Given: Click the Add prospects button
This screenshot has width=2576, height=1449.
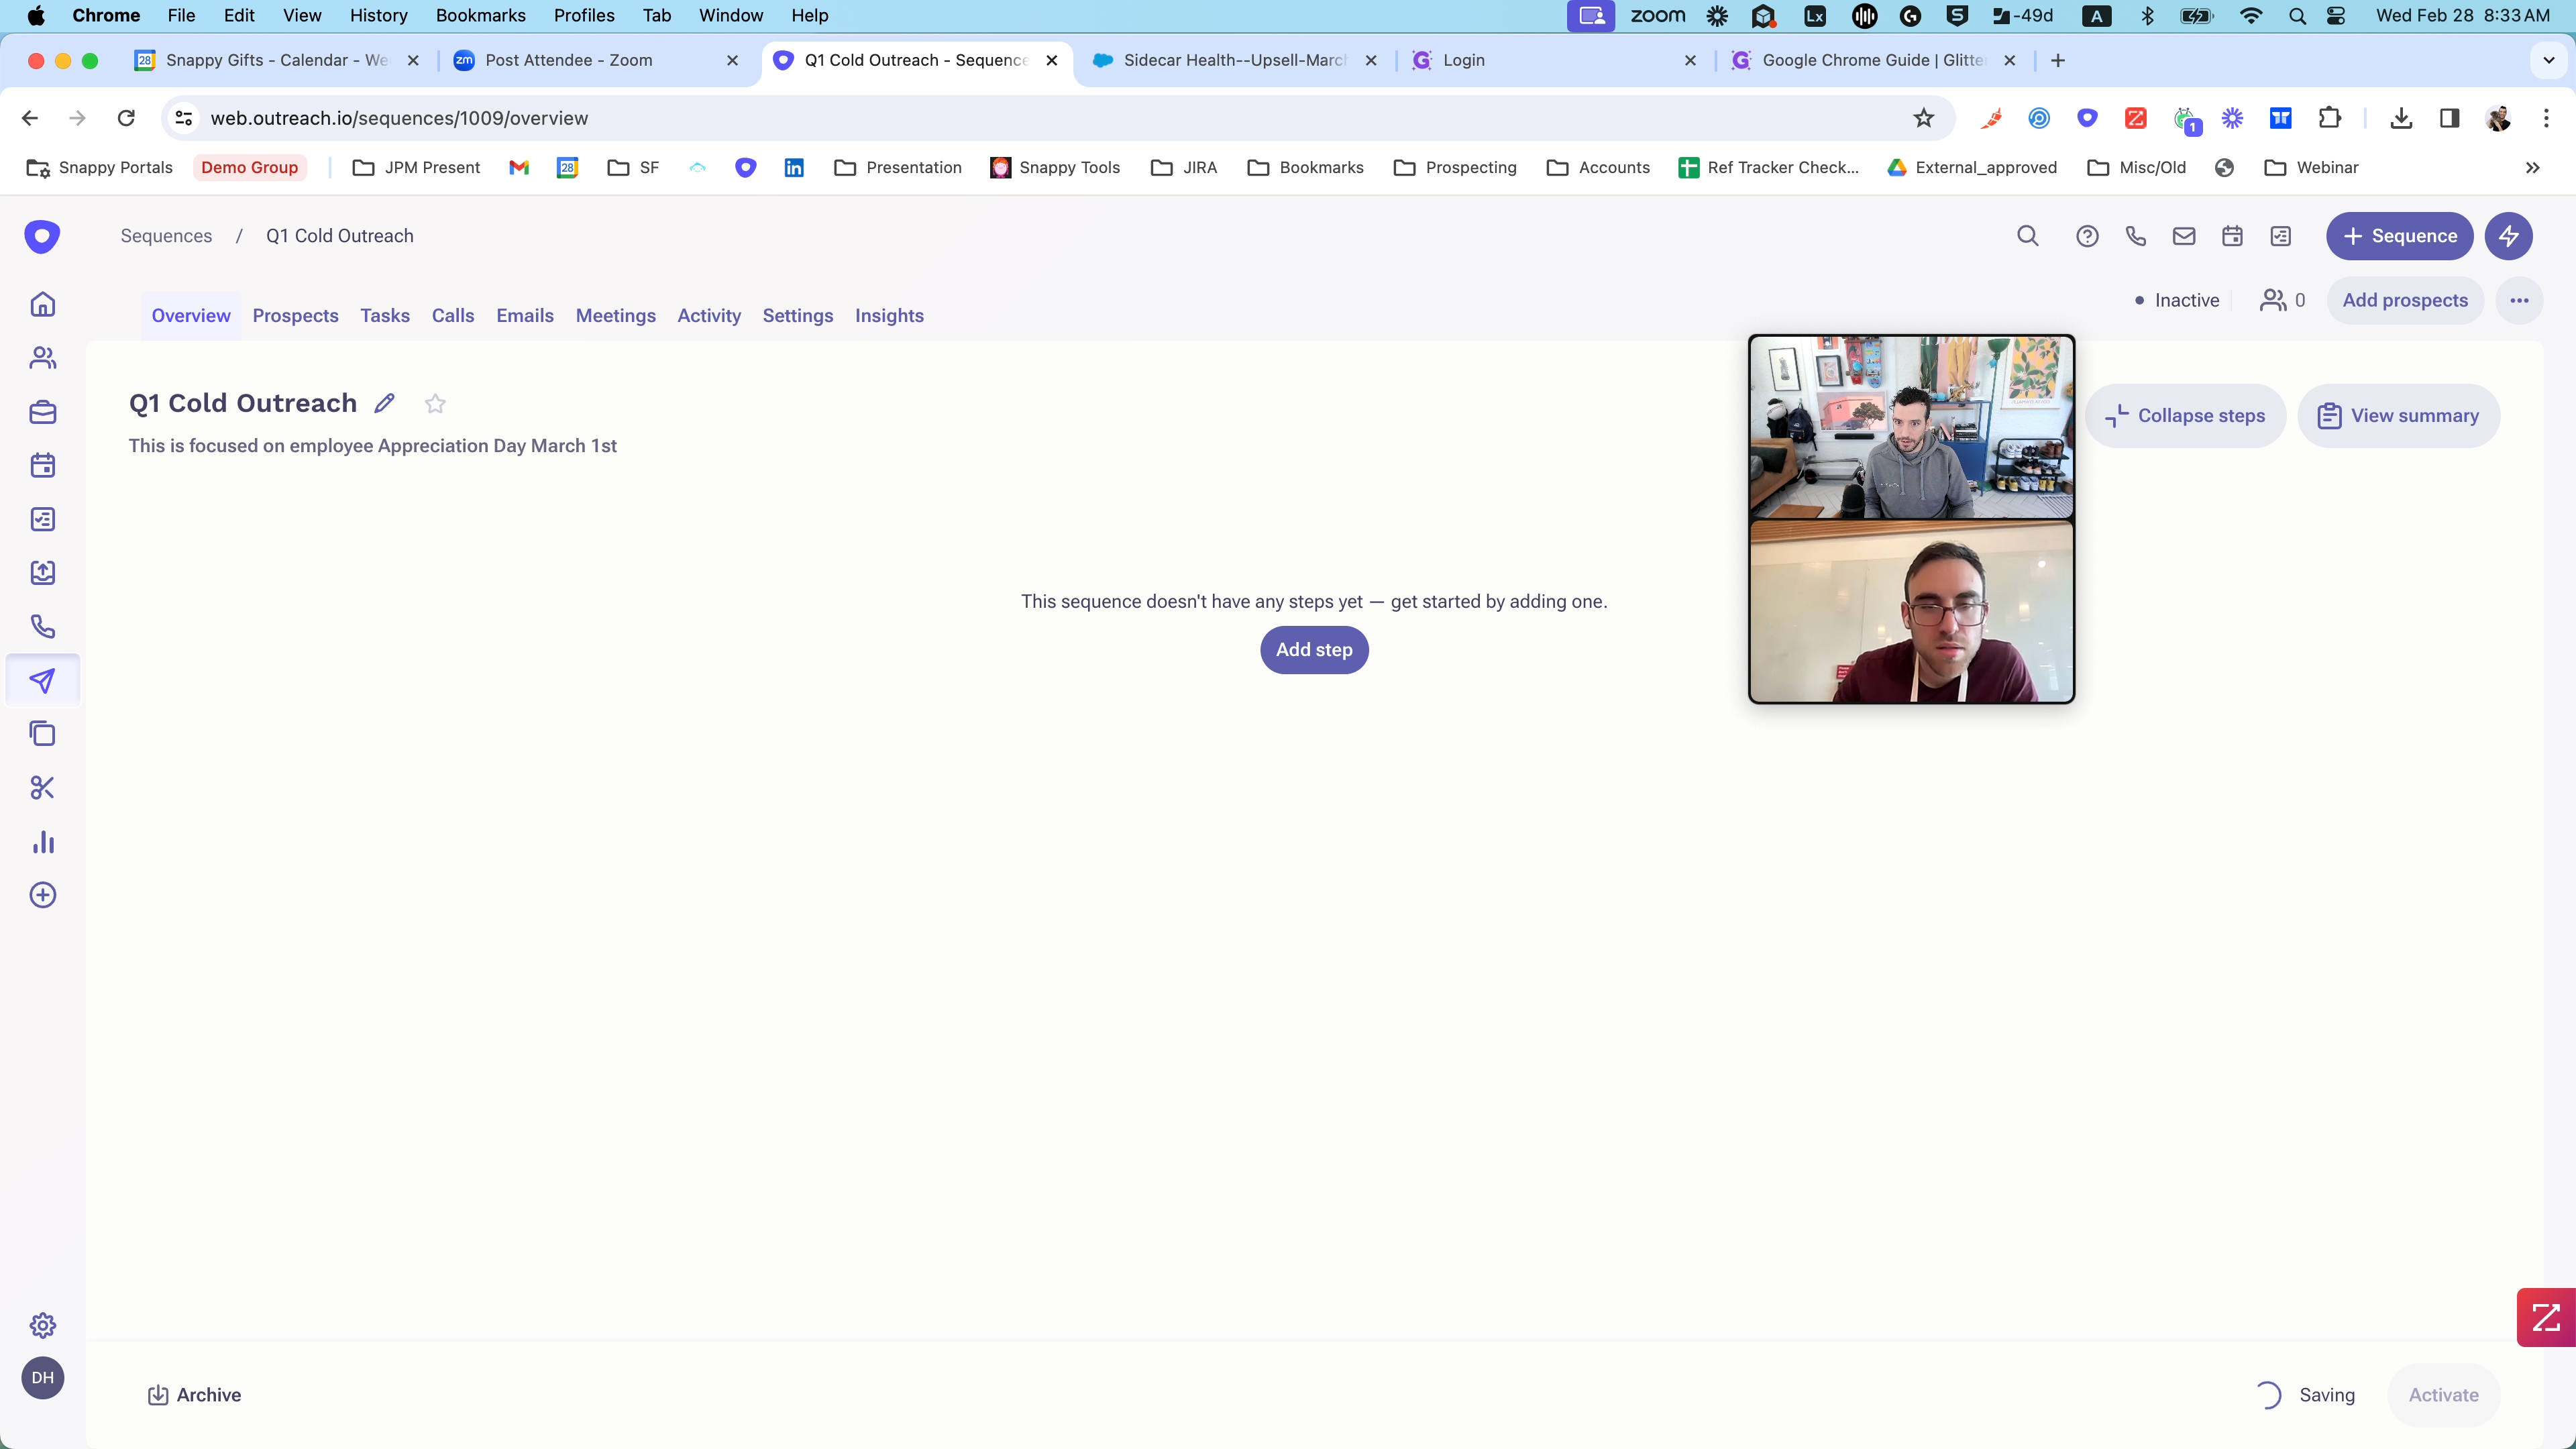Looking at the screenshot, I should 2405,301.
